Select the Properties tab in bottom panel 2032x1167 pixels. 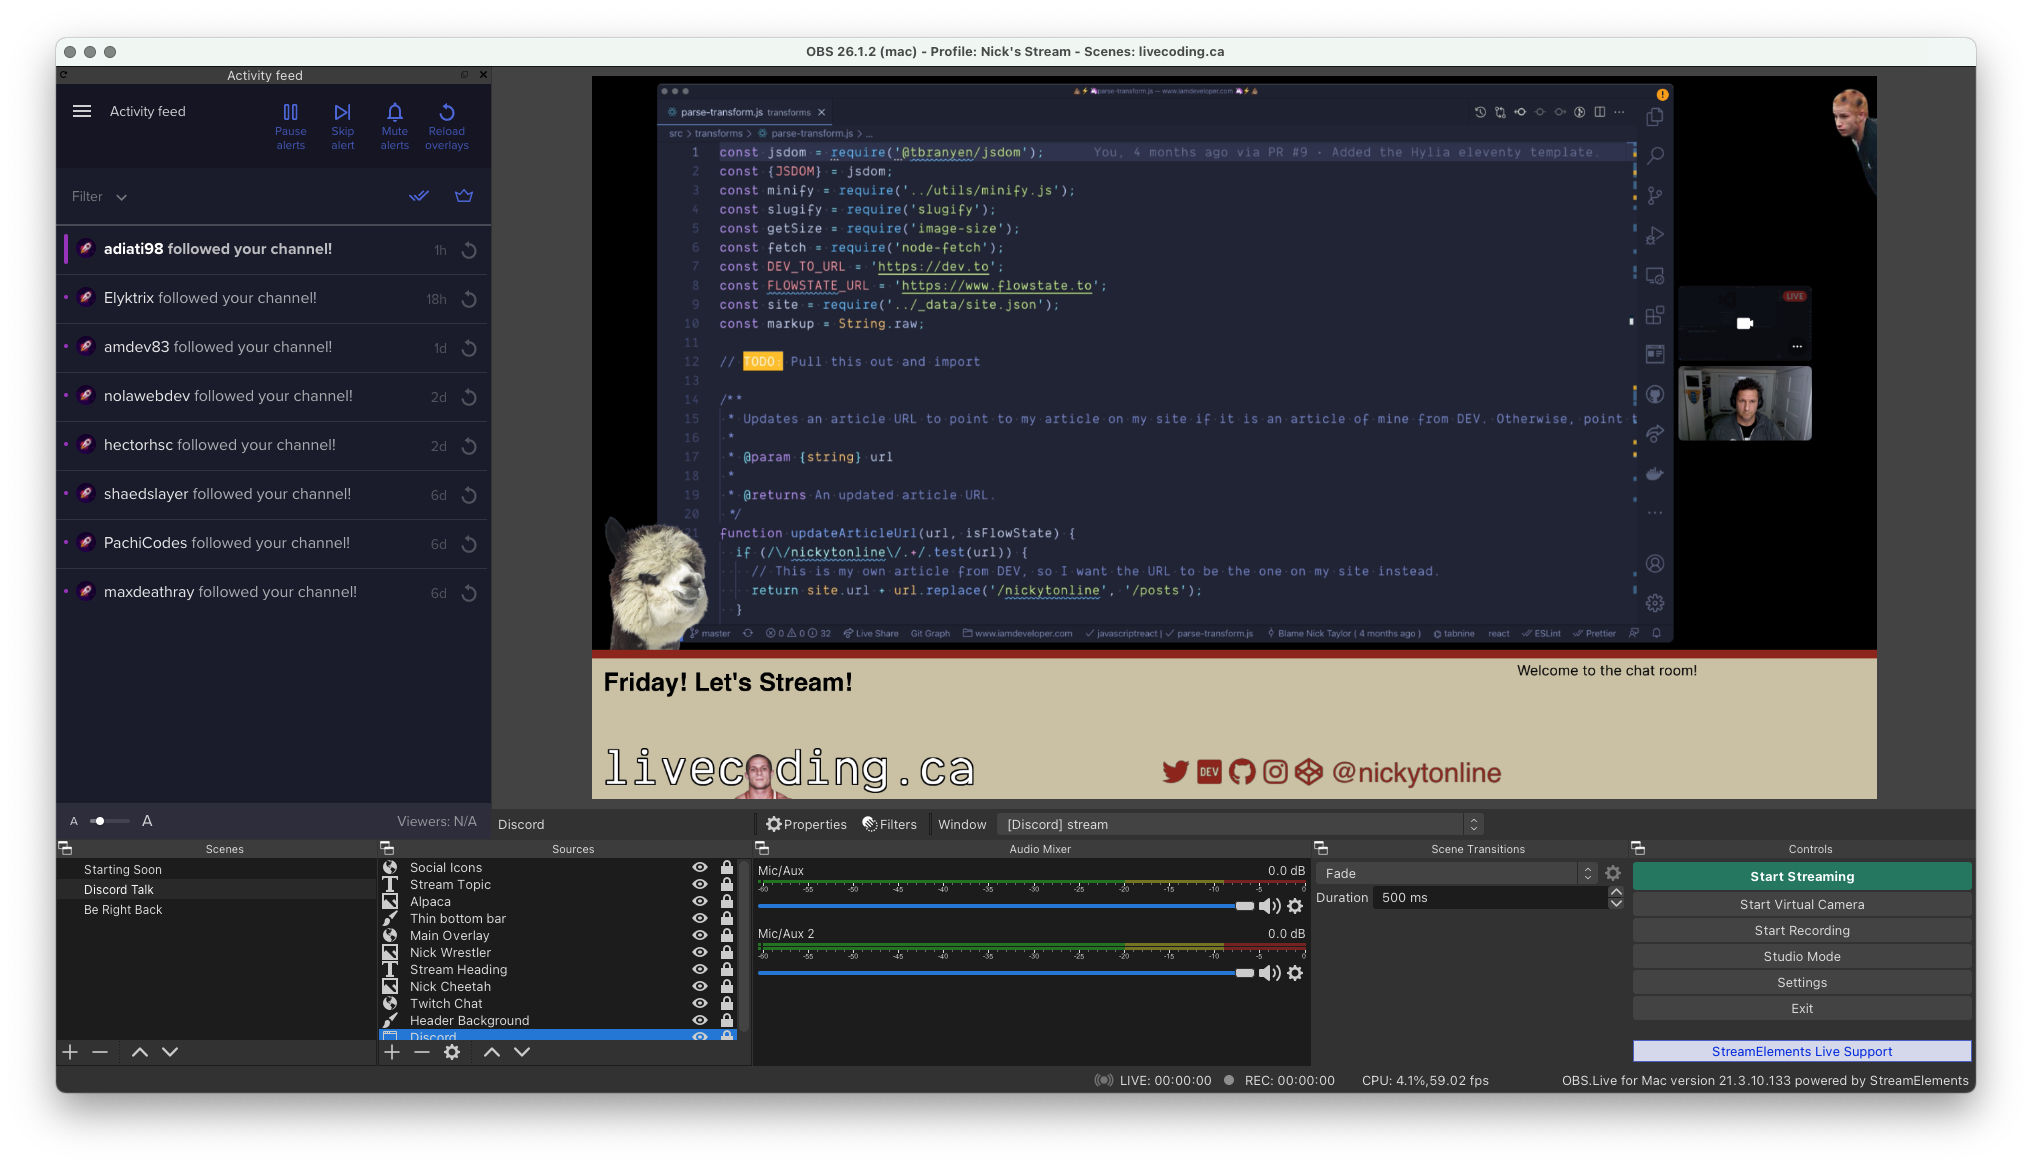click(x=805, y=824)
